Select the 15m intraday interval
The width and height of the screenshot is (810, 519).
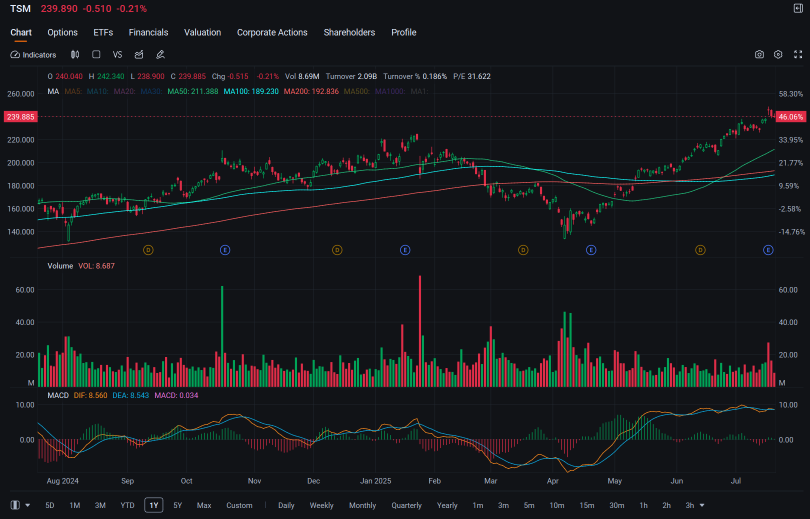(586, 505)
